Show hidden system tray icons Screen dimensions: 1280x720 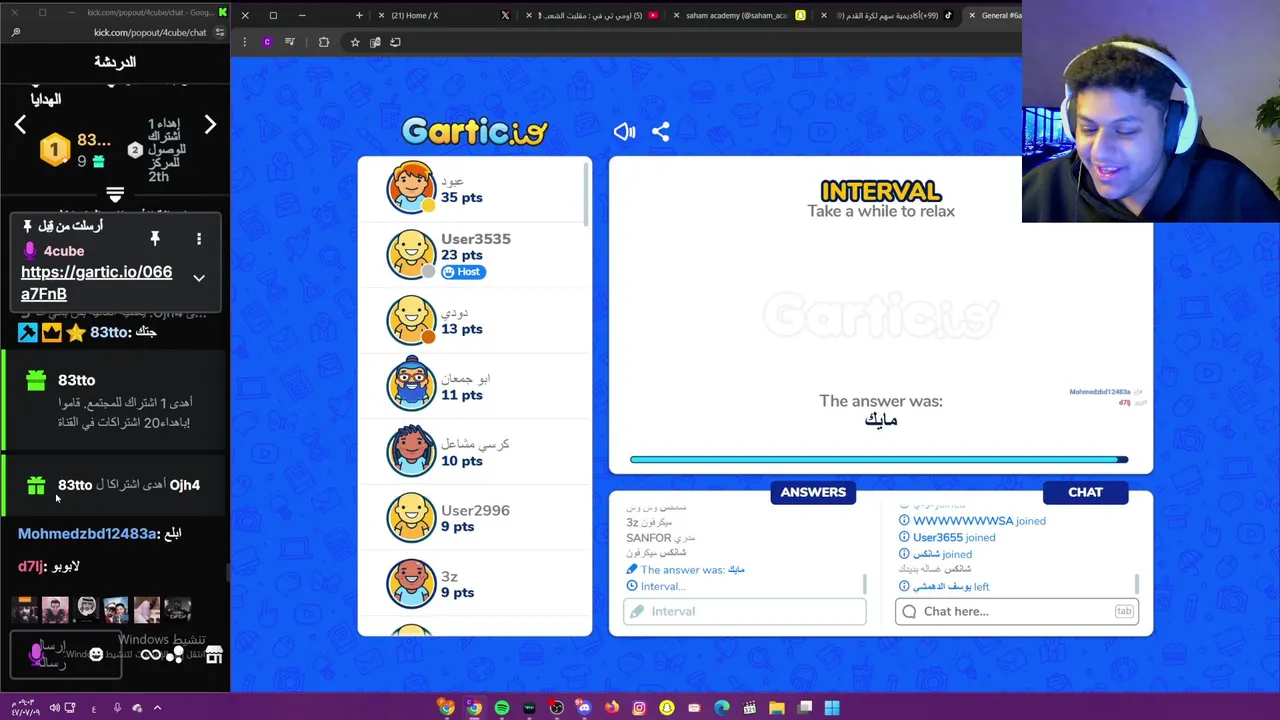(157, 708)
